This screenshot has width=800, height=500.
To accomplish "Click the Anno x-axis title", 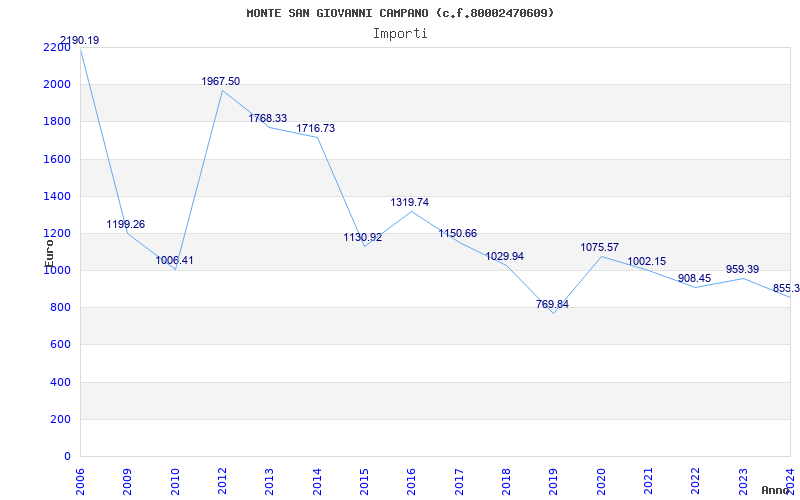I will tap(775, 490).
